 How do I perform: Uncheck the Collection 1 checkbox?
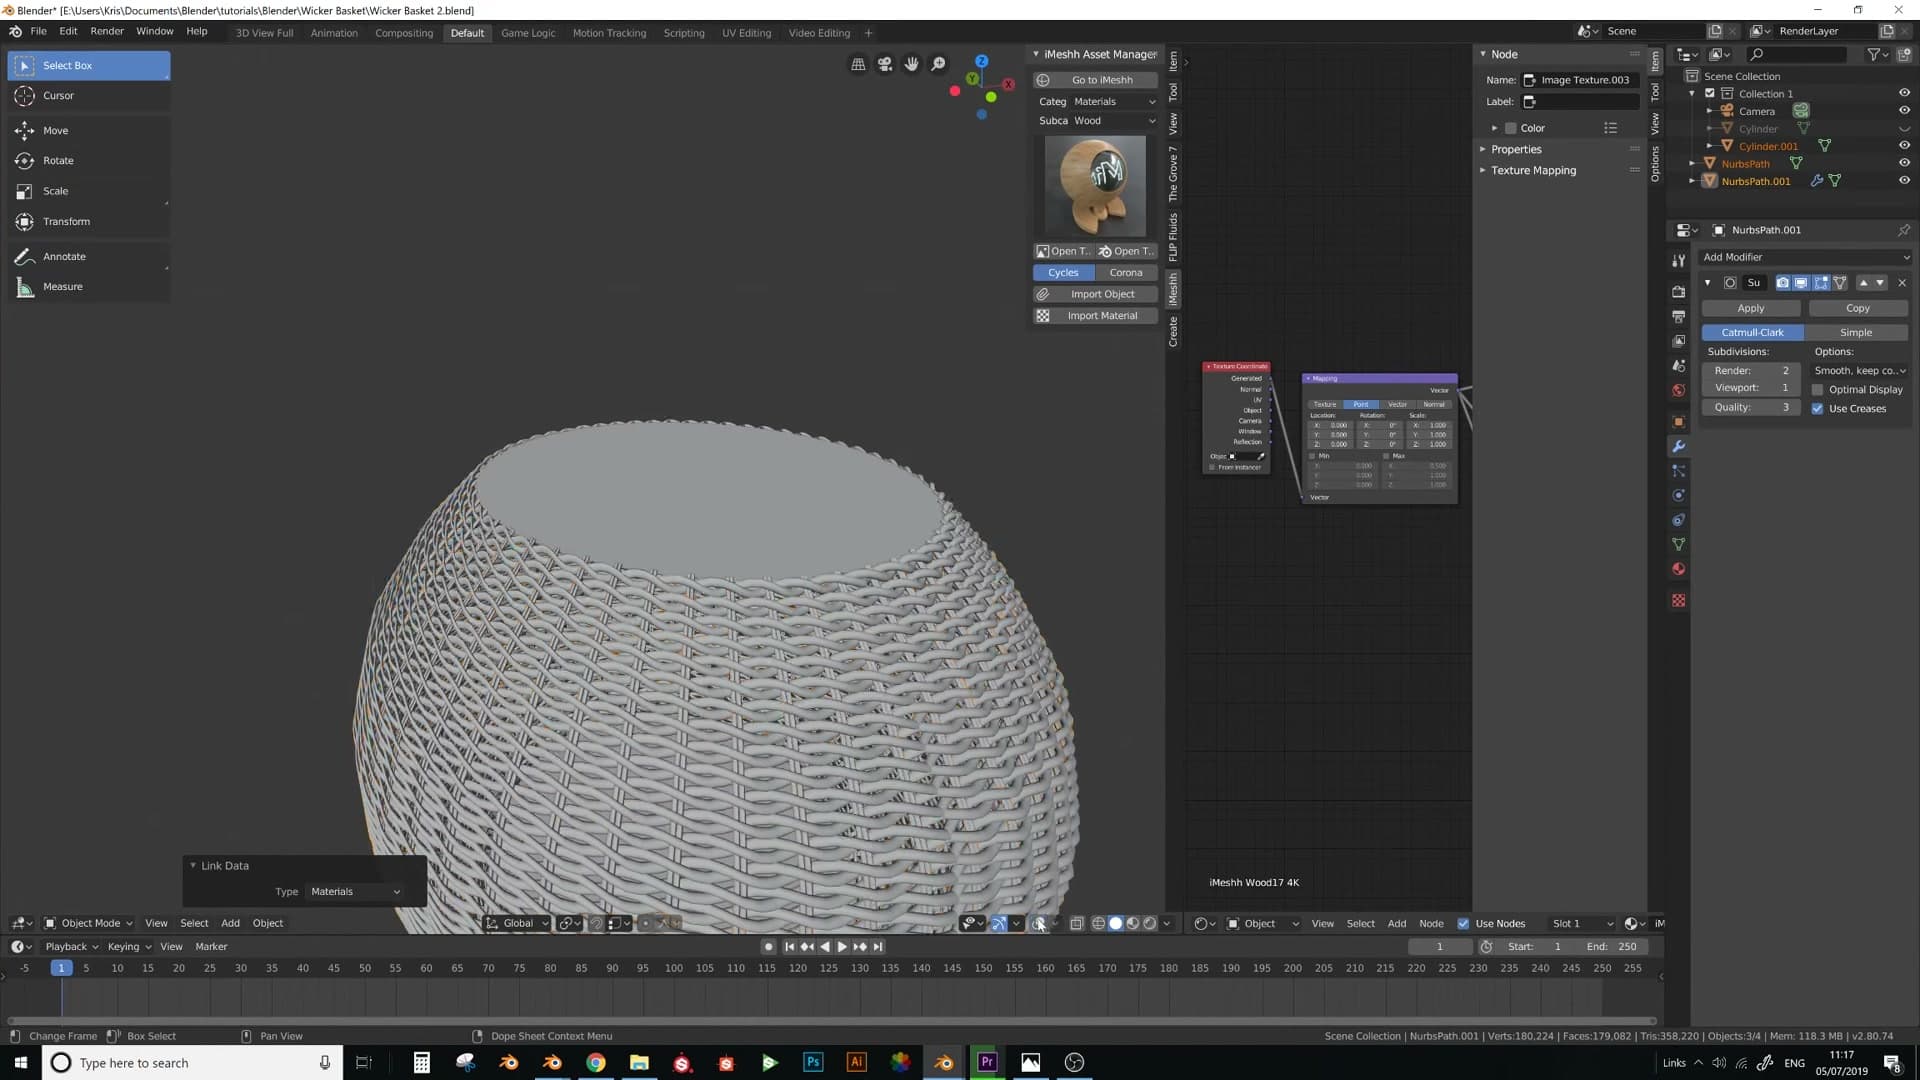1710,93
